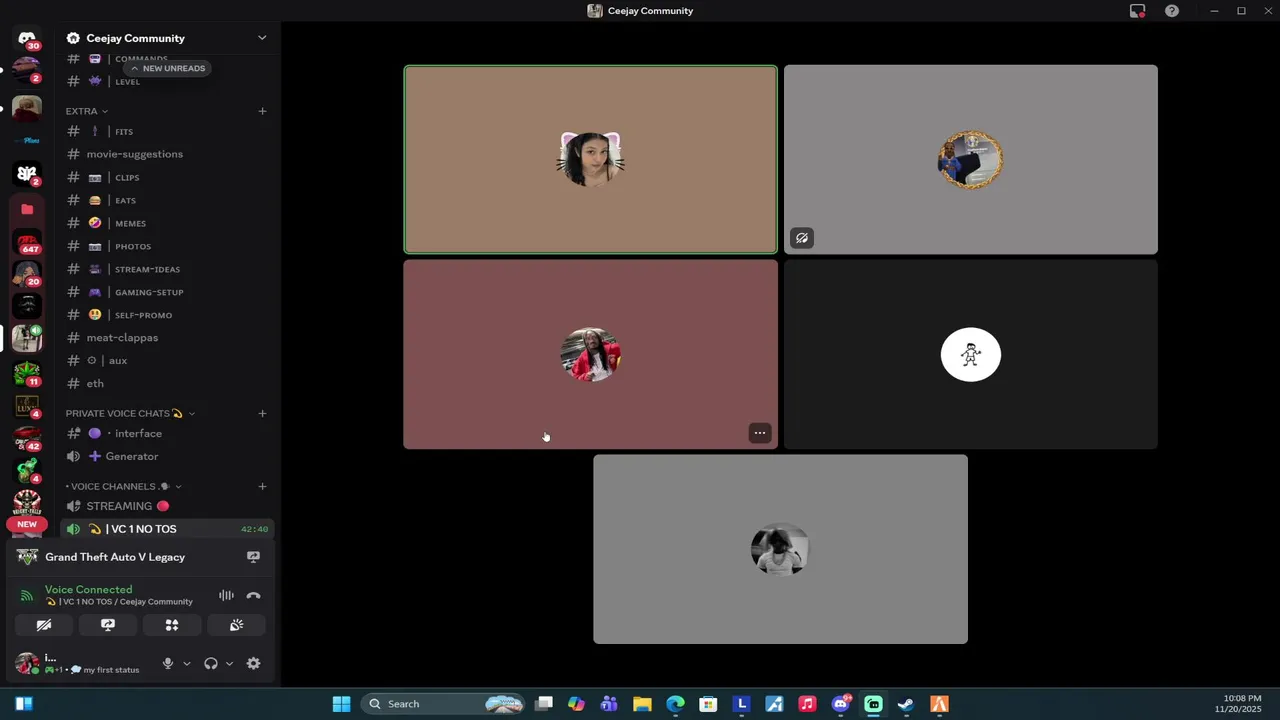This screenshot has height=720, width=1280.
Task: Open Microsoft Copilot from taskbar
Action: (576, 704)
